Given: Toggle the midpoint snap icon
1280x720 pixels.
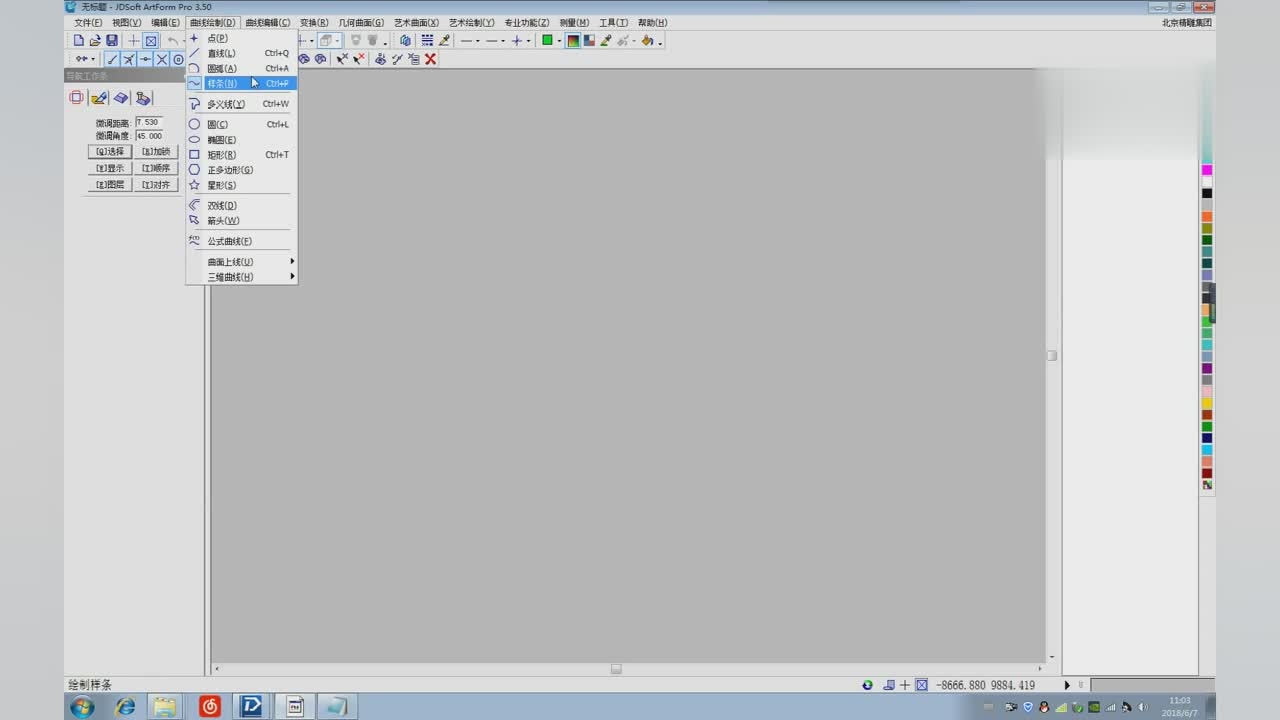Looking at the screenshot, I should (145, 59).
